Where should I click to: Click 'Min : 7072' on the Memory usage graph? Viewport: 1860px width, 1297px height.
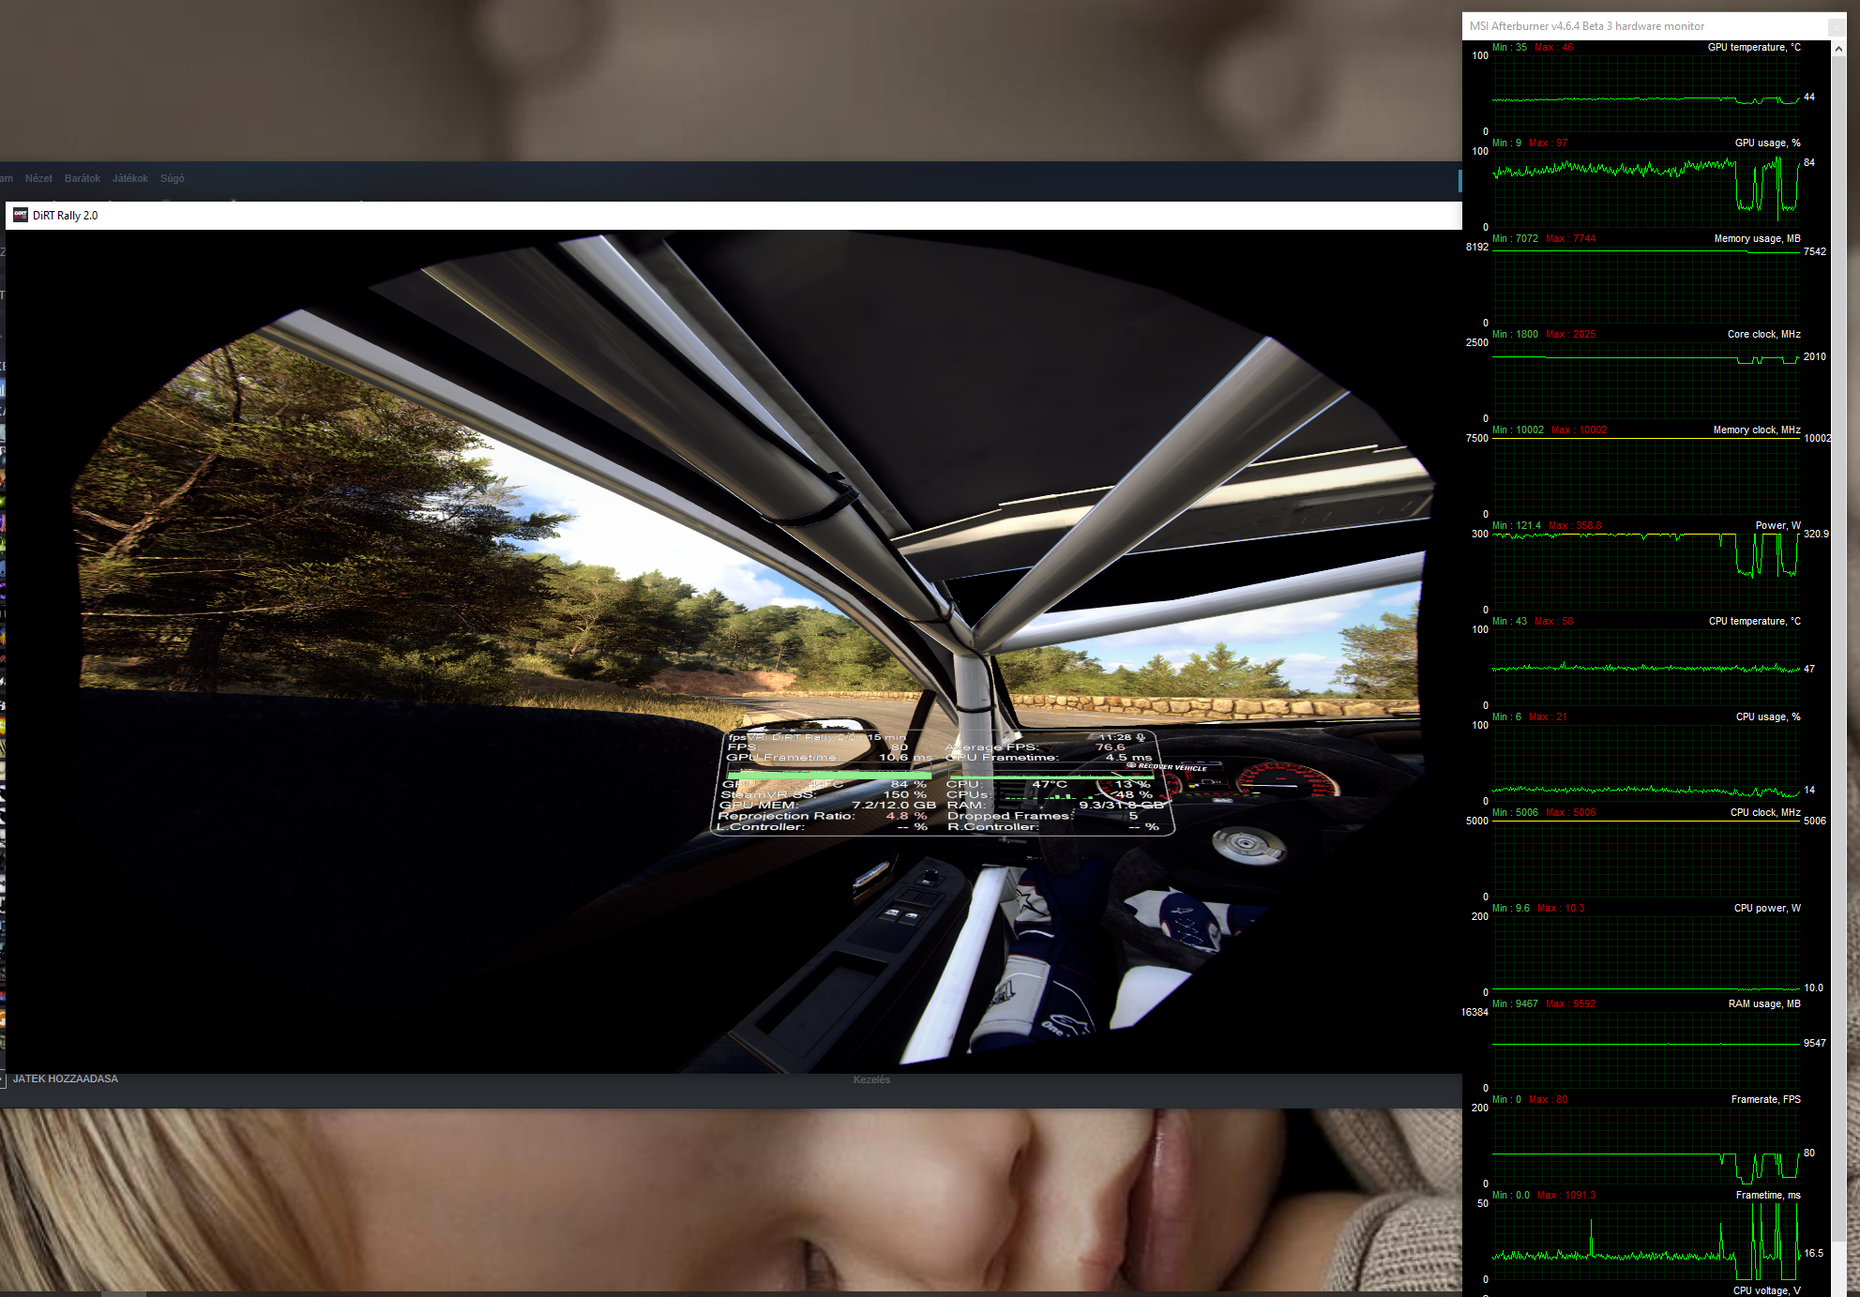(1515, 239)
